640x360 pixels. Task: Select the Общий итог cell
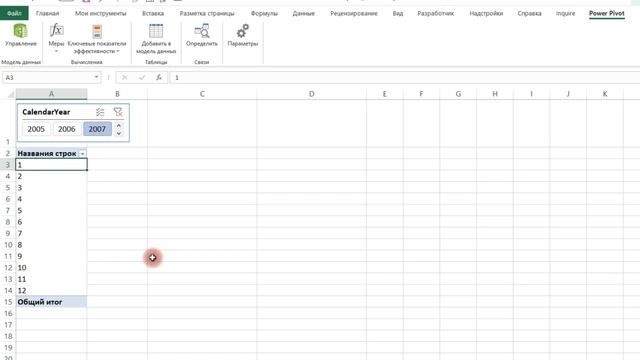(51, 302)
